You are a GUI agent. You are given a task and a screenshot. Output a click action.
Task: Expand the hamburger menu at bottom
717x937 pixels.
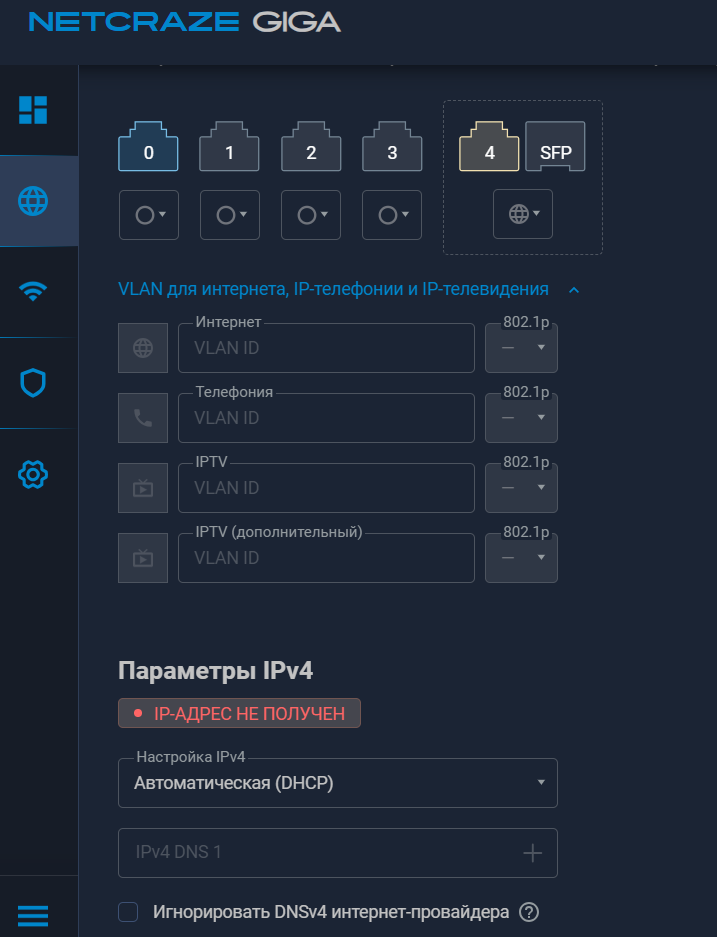(33, 915)
